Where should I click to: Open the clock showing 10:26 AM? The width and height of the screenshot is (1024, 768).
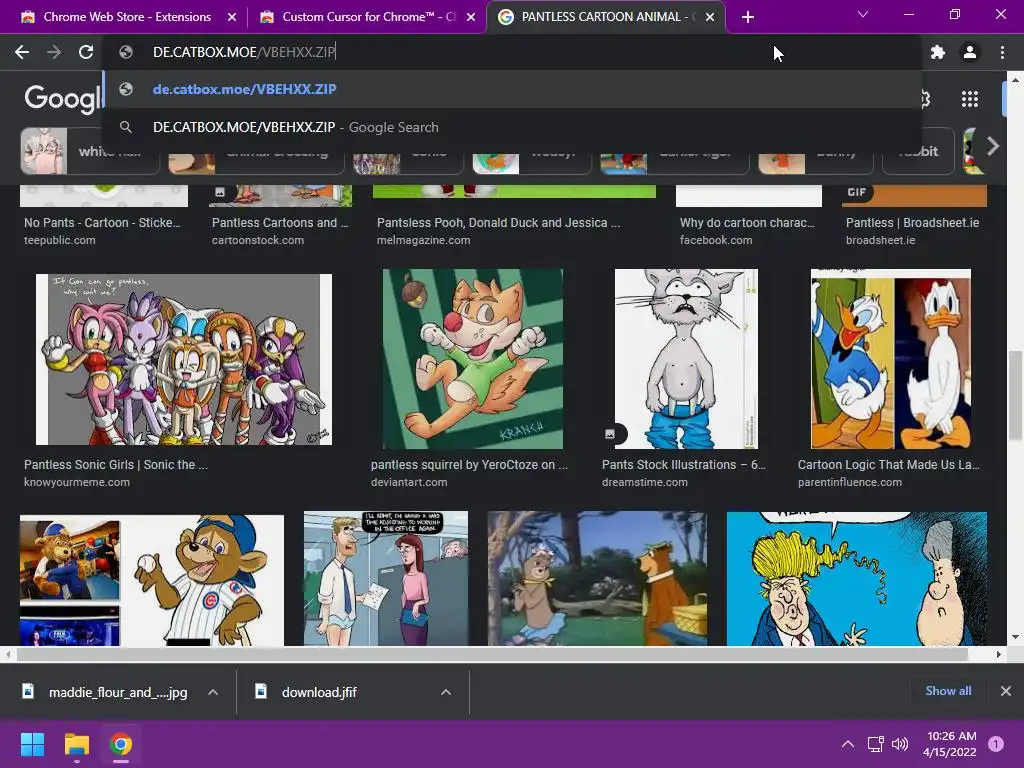point(950,744)
